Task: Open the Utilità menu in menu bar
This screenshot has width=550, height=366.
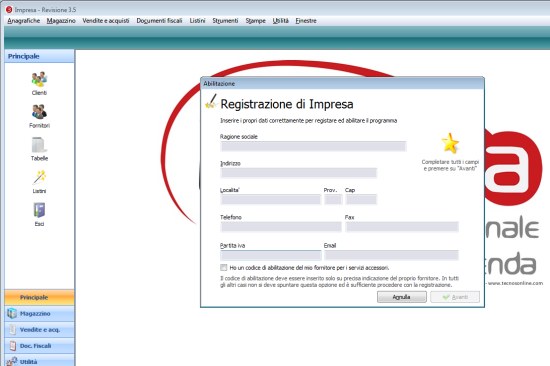Action: tap(281, 21)
